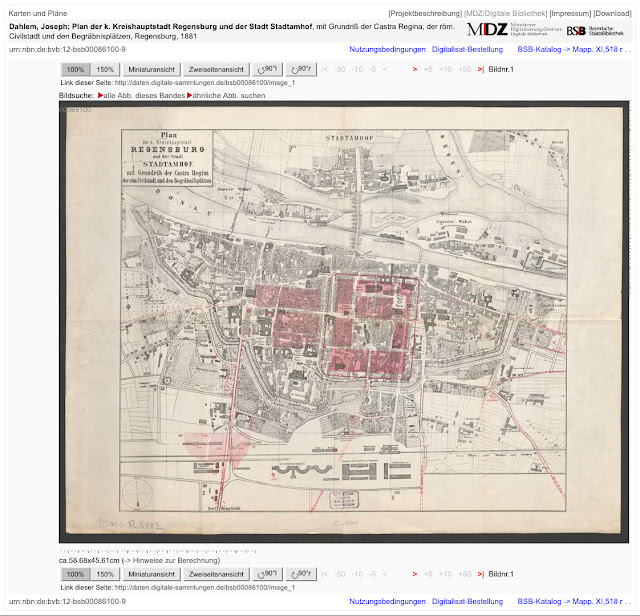Jump to first page, bottom toolbar

[x=324, y=574]
